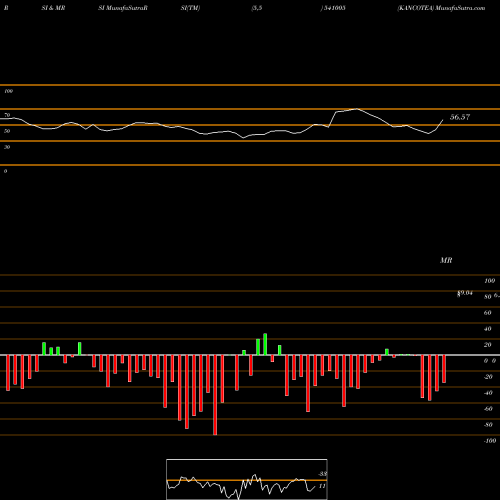Viewport: 500px width, 500px height.
Task: Click the "SI MunafaSutraR" header text
Action: point(123,8)
